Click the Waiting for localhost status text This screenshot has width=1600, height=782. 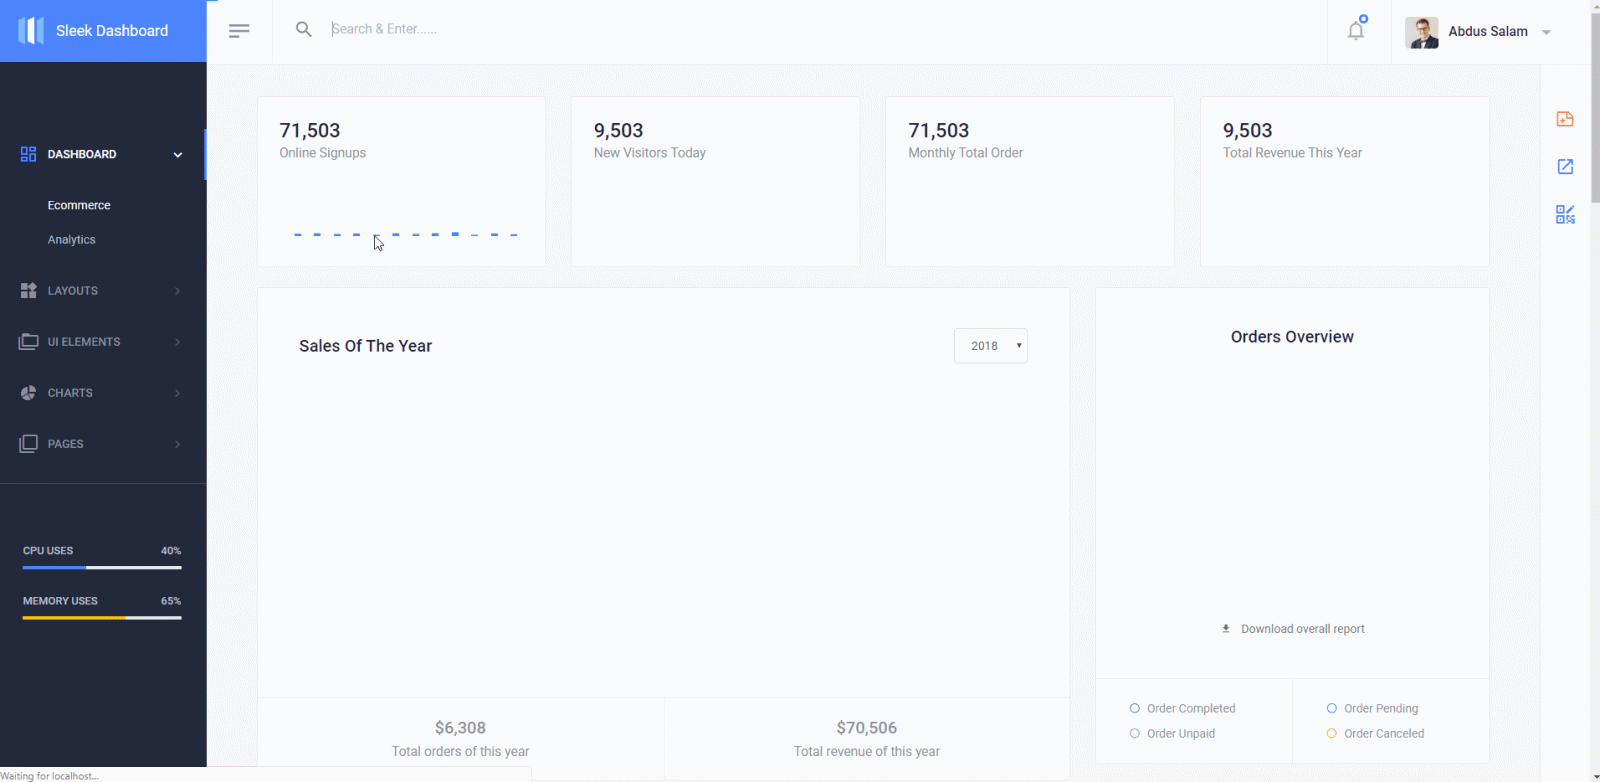tap(50, 776)
